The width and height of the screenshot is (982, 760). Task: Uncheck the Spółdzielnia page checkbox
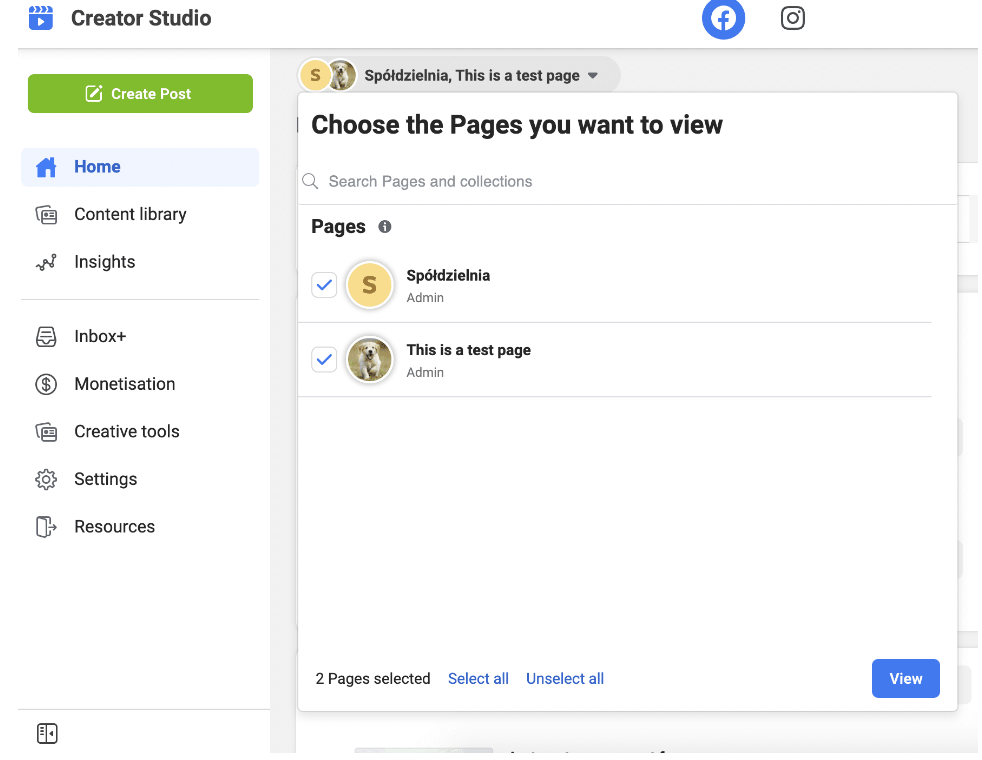(323, 285)
